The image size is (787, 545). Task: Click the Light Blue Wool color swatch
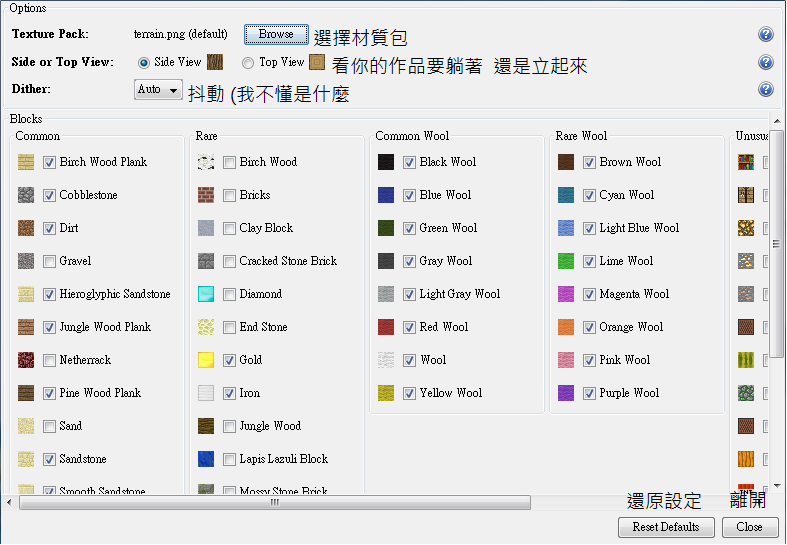coord(566,228)
